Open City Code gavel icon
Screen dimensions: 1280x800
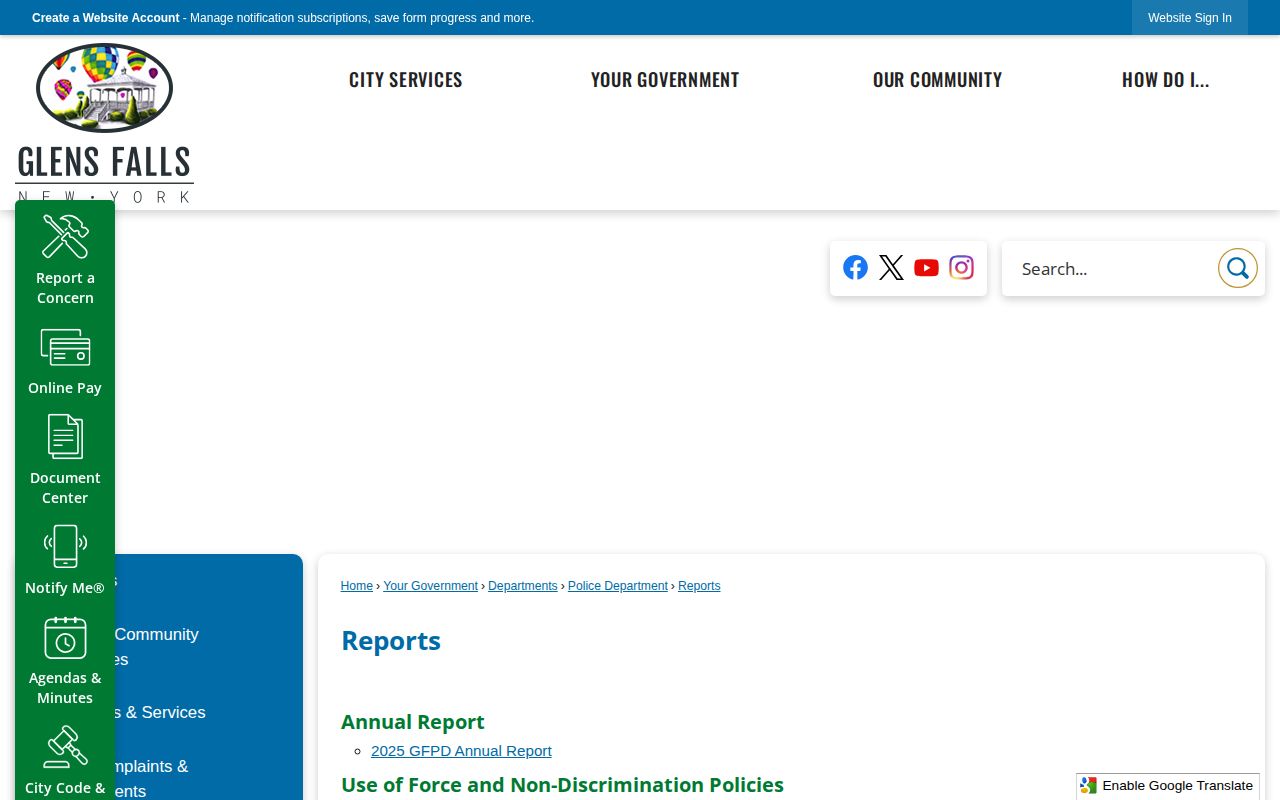[65, 747]
